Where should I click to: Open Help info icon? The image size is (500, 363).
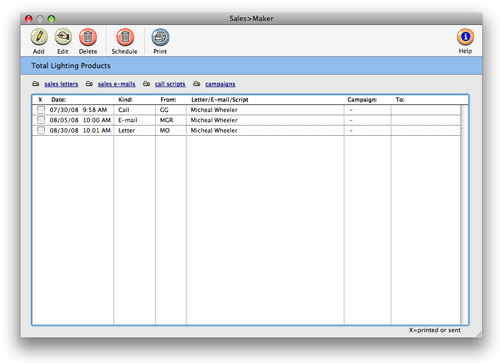[465, 37]
